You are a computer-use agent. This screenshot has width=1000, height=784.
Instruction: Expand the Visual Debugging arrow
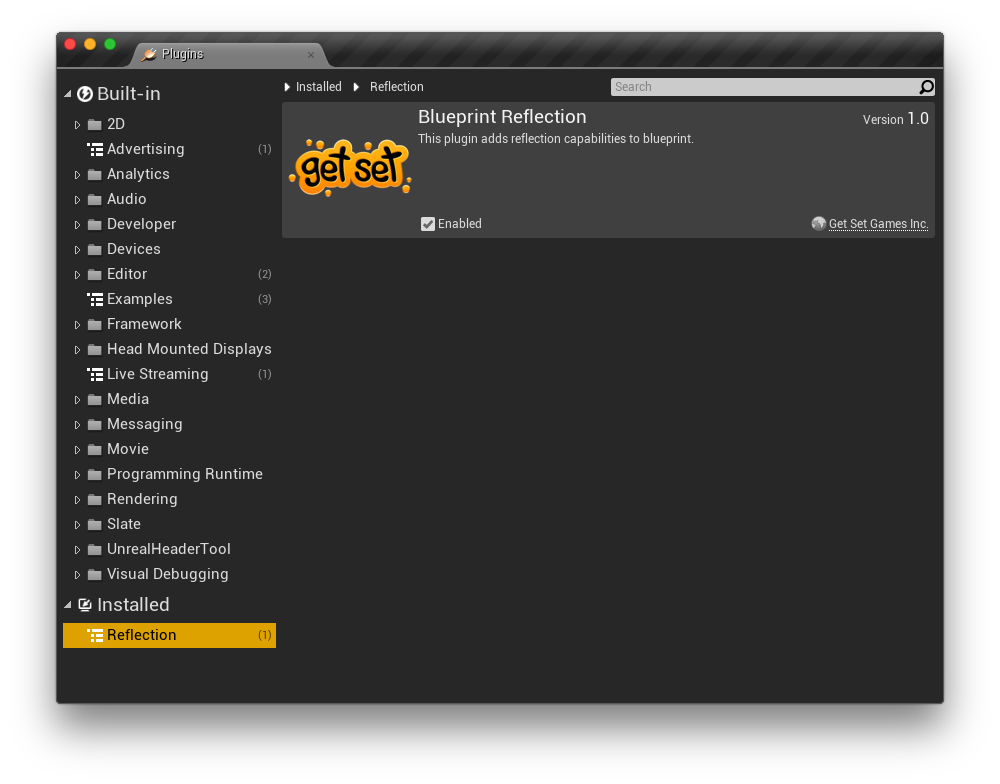pyautogui.click(x=77, y=575)
